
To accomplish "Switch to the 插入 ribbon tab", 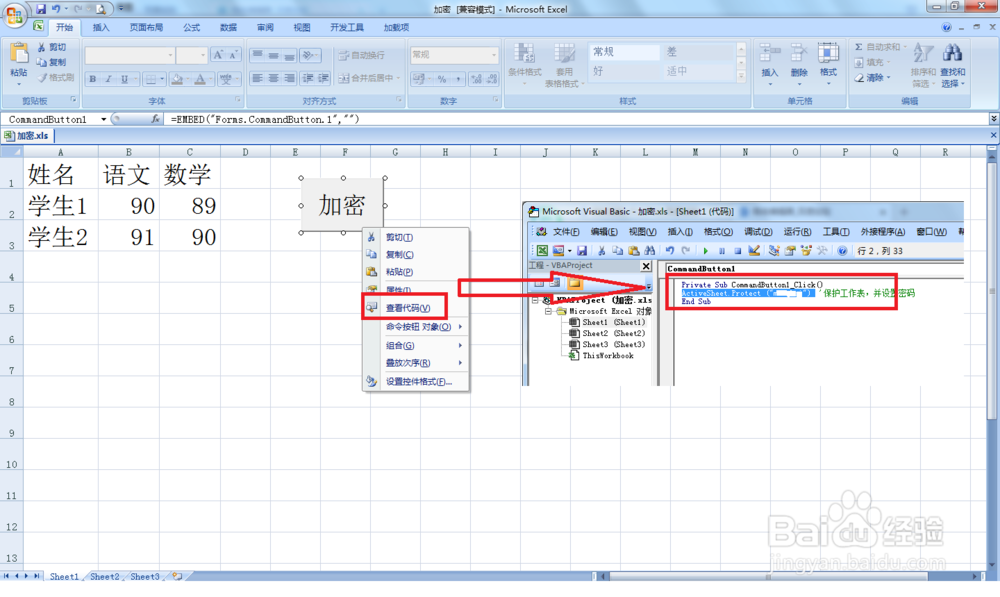I will click(x=101, y=27).
